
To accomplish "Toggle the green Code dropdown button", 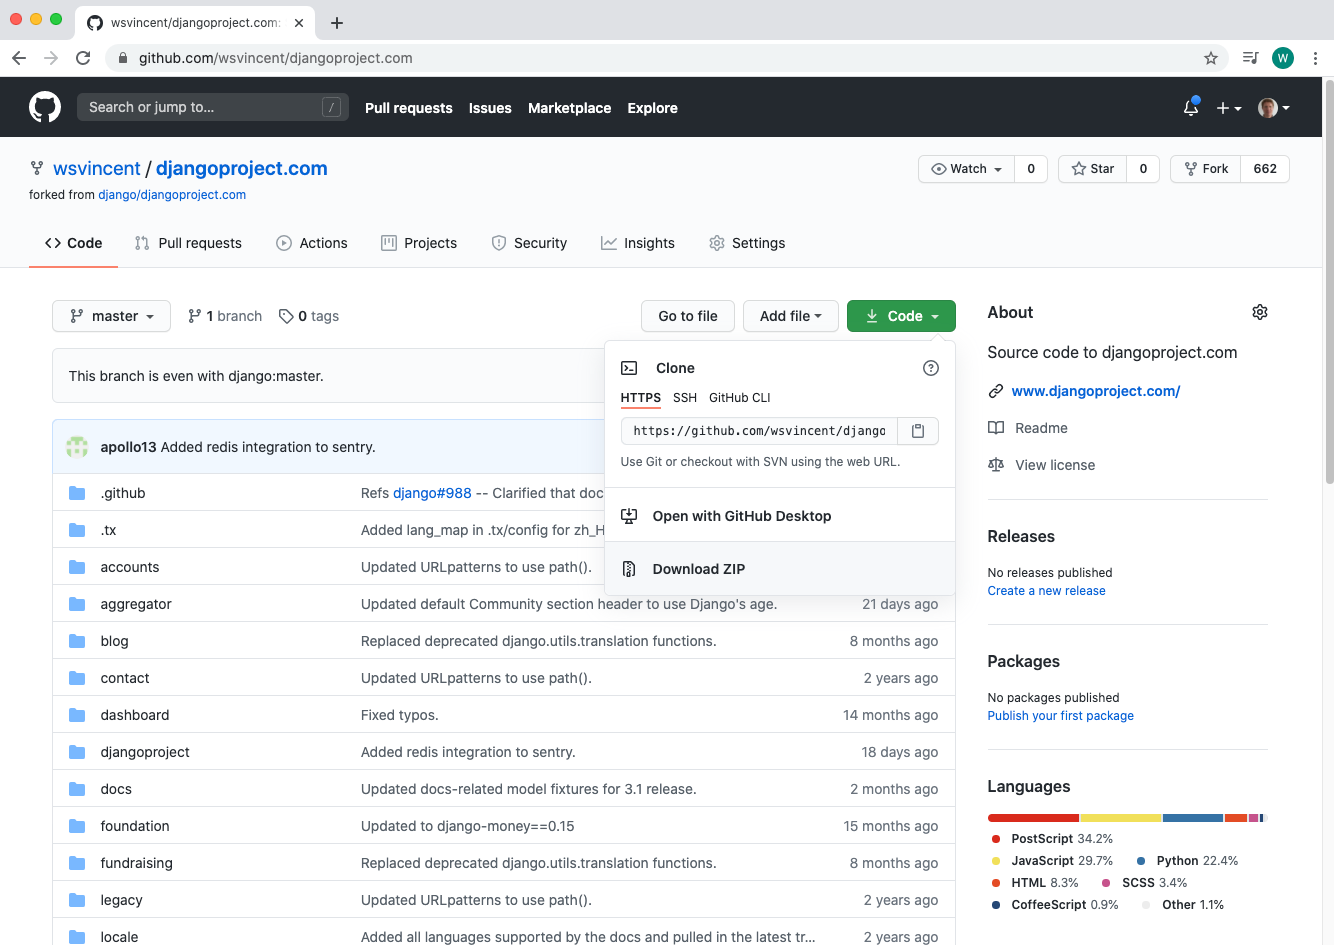I will (901, 316).
